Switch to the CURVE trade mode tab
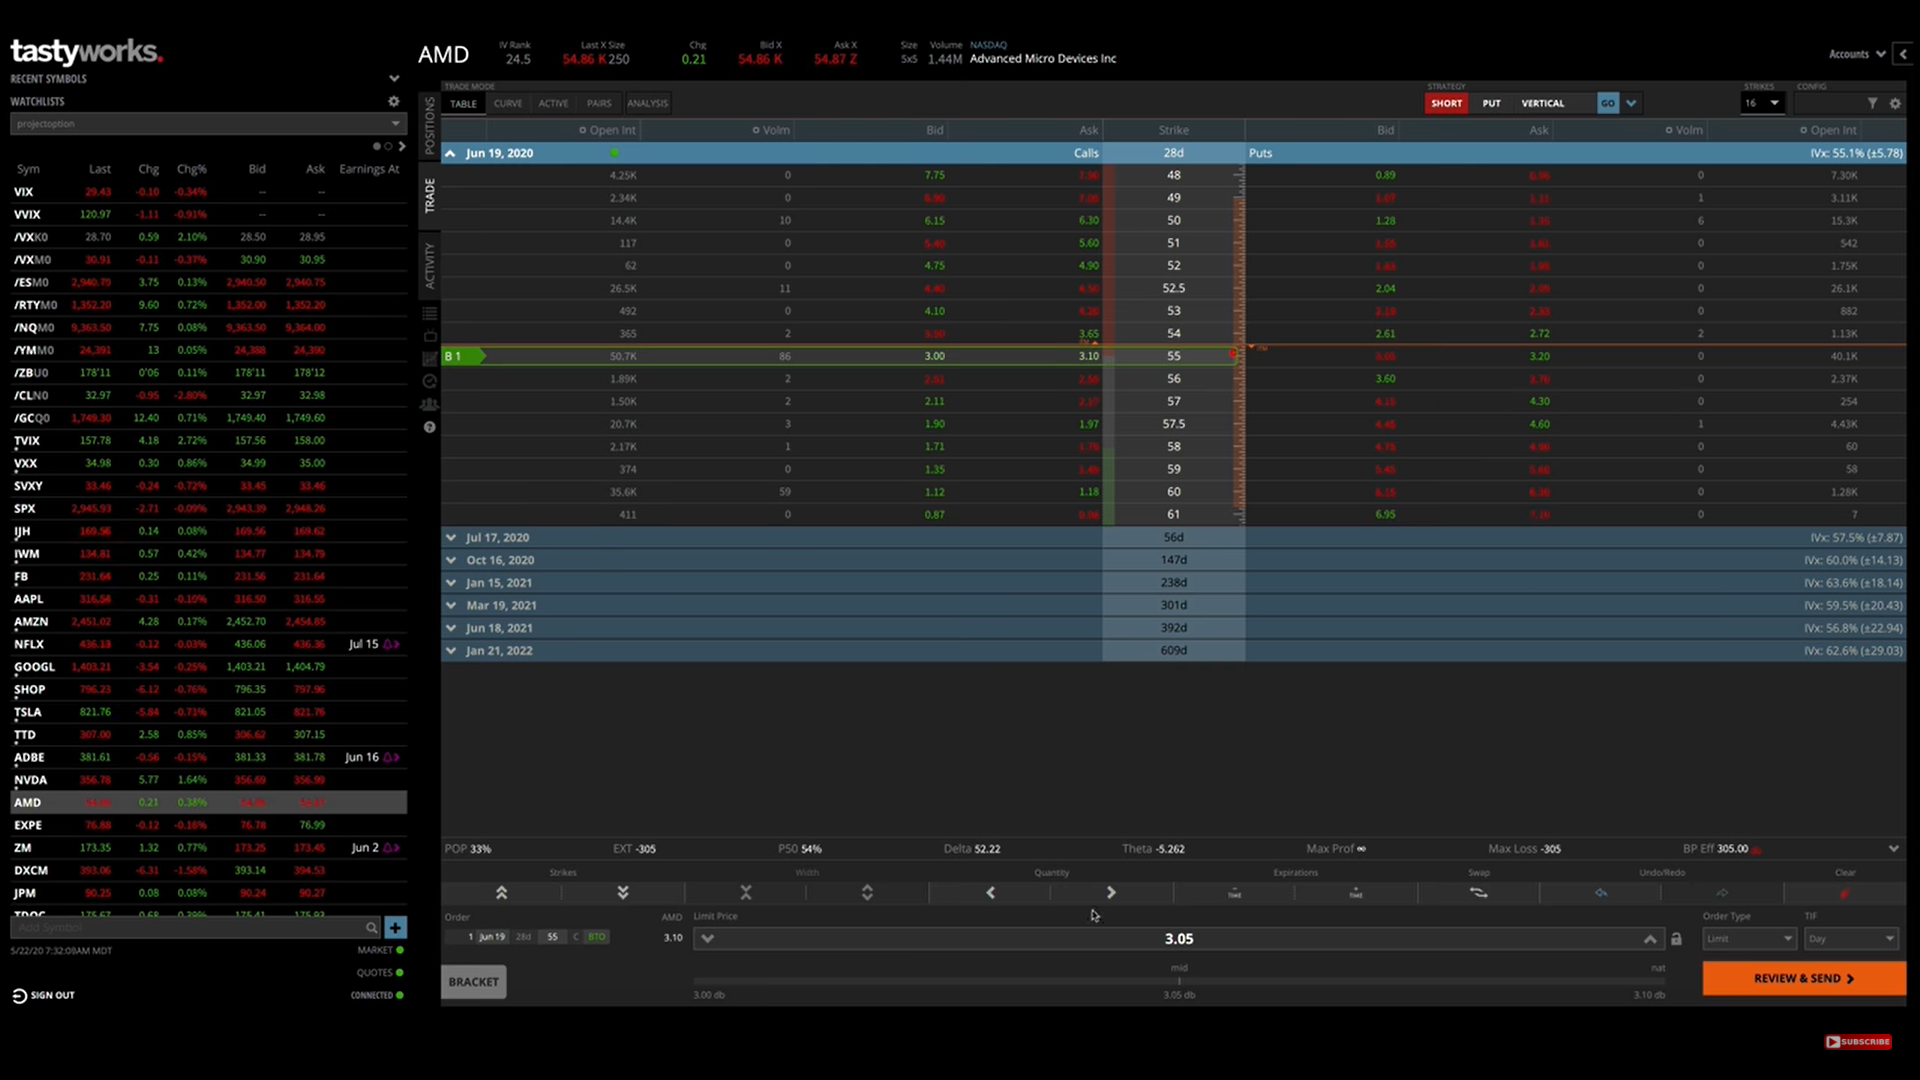Viewport: 1920px width, 1080px height. pos(508,103)
